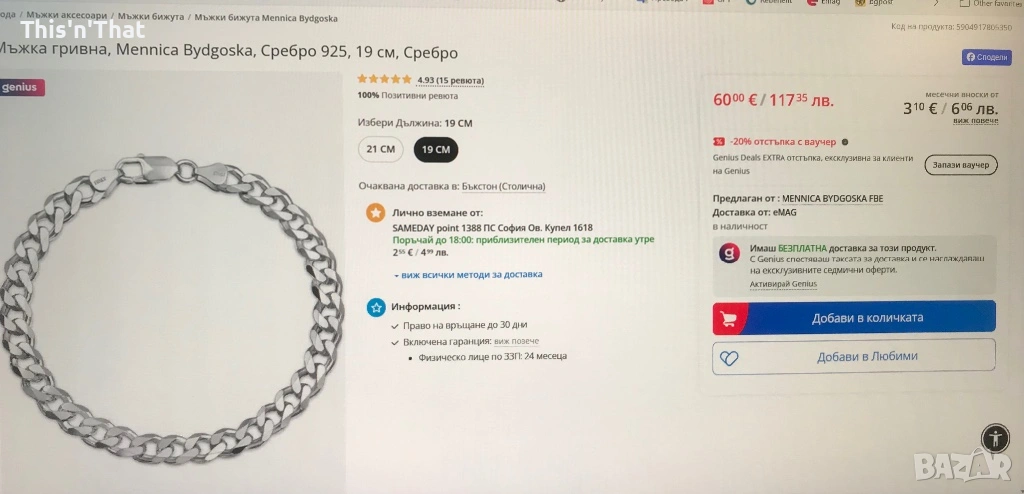Click the Genius 'g' logo icon
The image size is (1024, 494).
point(729,253)
